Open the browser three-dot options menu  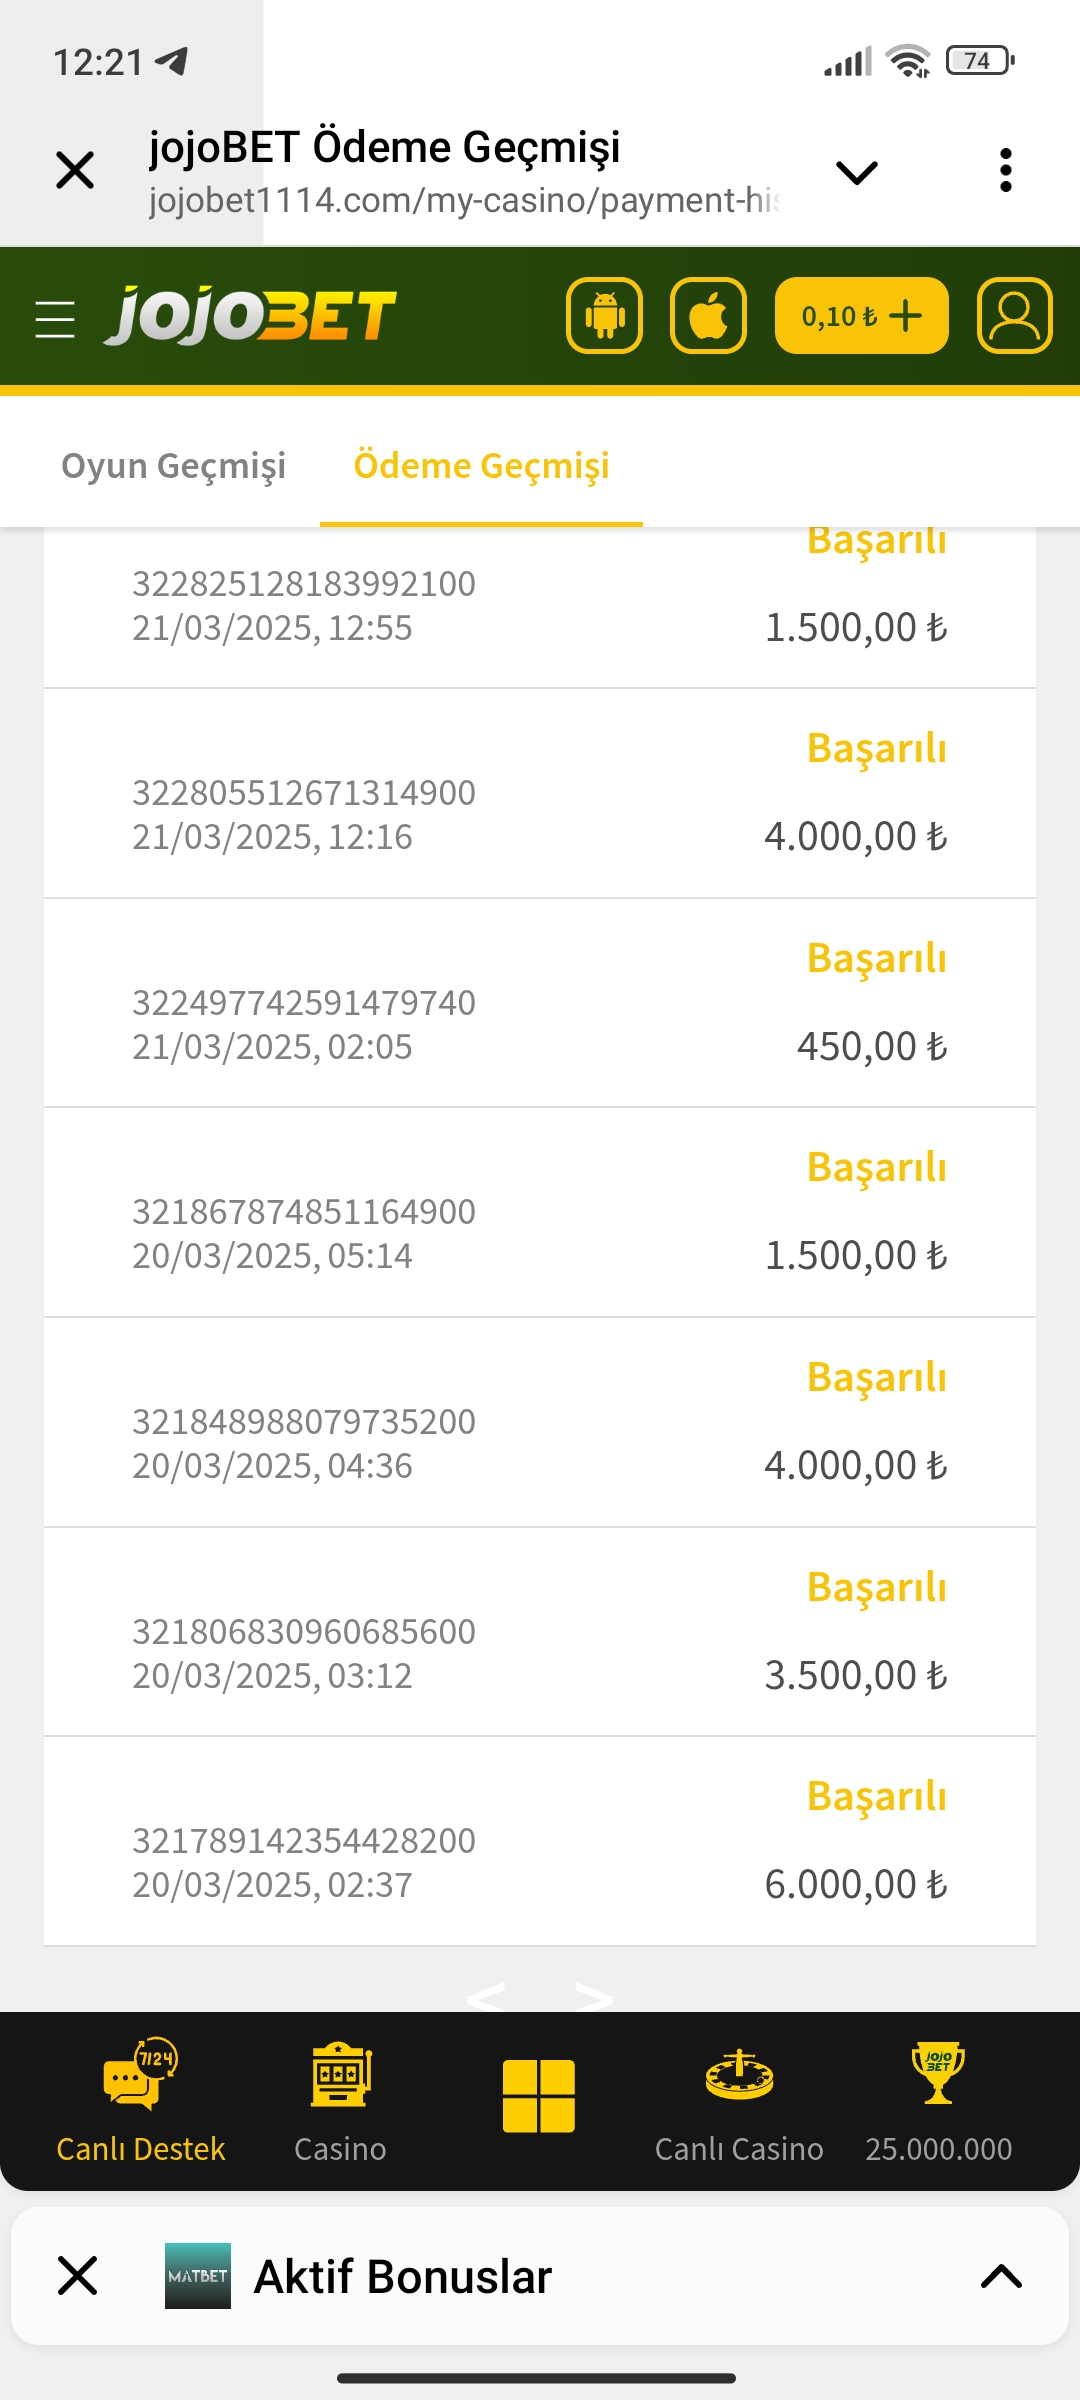(1006, 170)
